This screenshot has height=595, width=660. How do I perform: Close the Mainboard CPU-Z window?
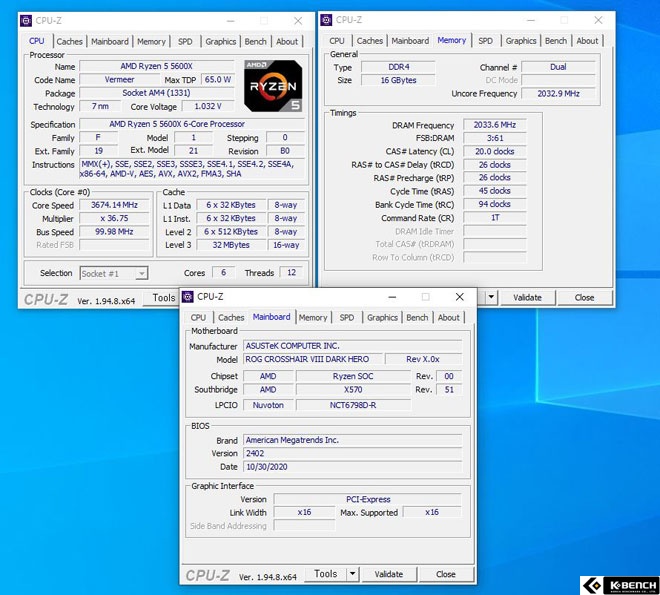[x=460, y=297]
